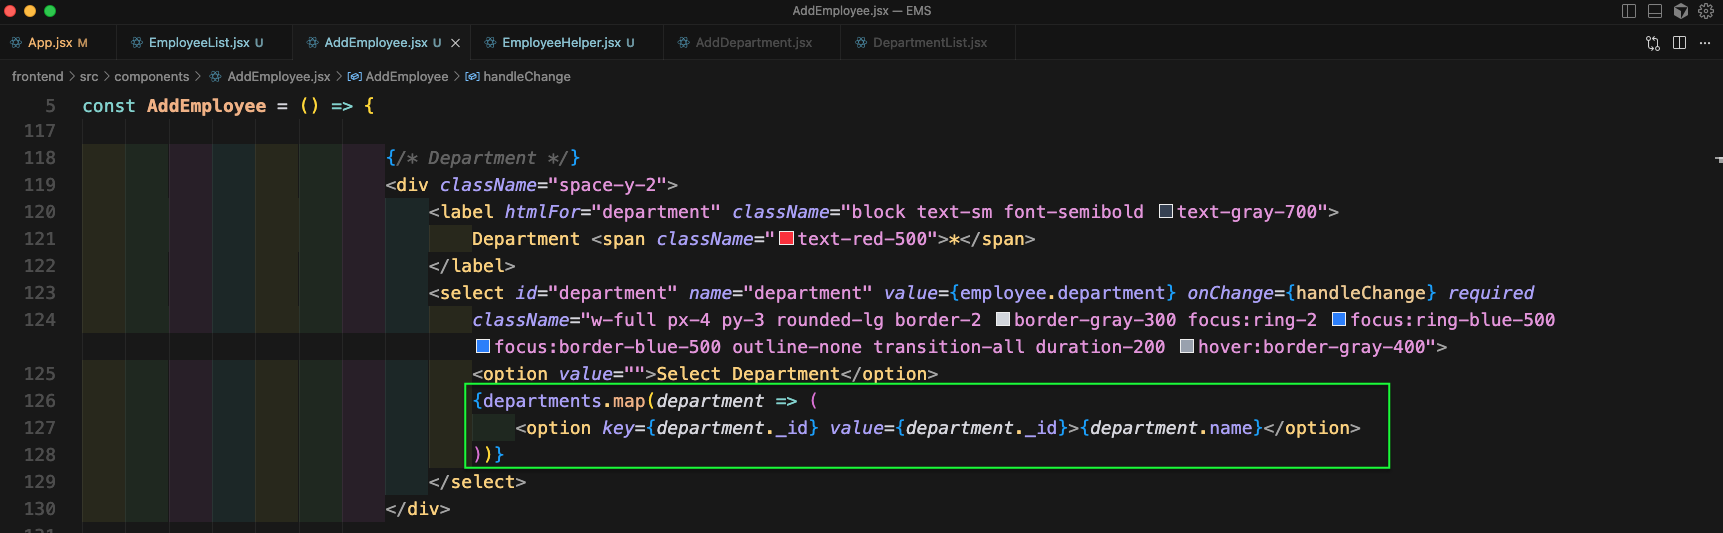This screenshot has width=1723, height=533.
Task: Click the components breadcrumb
Action: click(152, 77)
